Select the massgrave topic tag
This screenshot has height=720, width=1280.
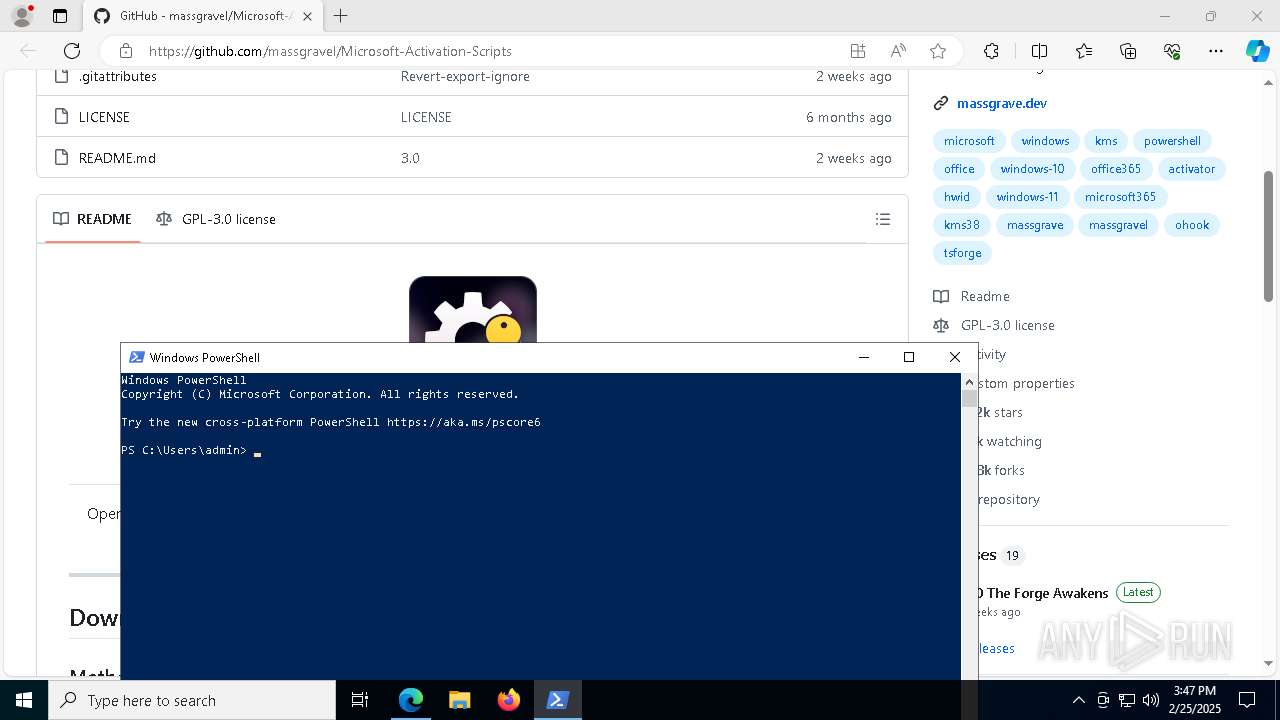tap(1035, 225)
